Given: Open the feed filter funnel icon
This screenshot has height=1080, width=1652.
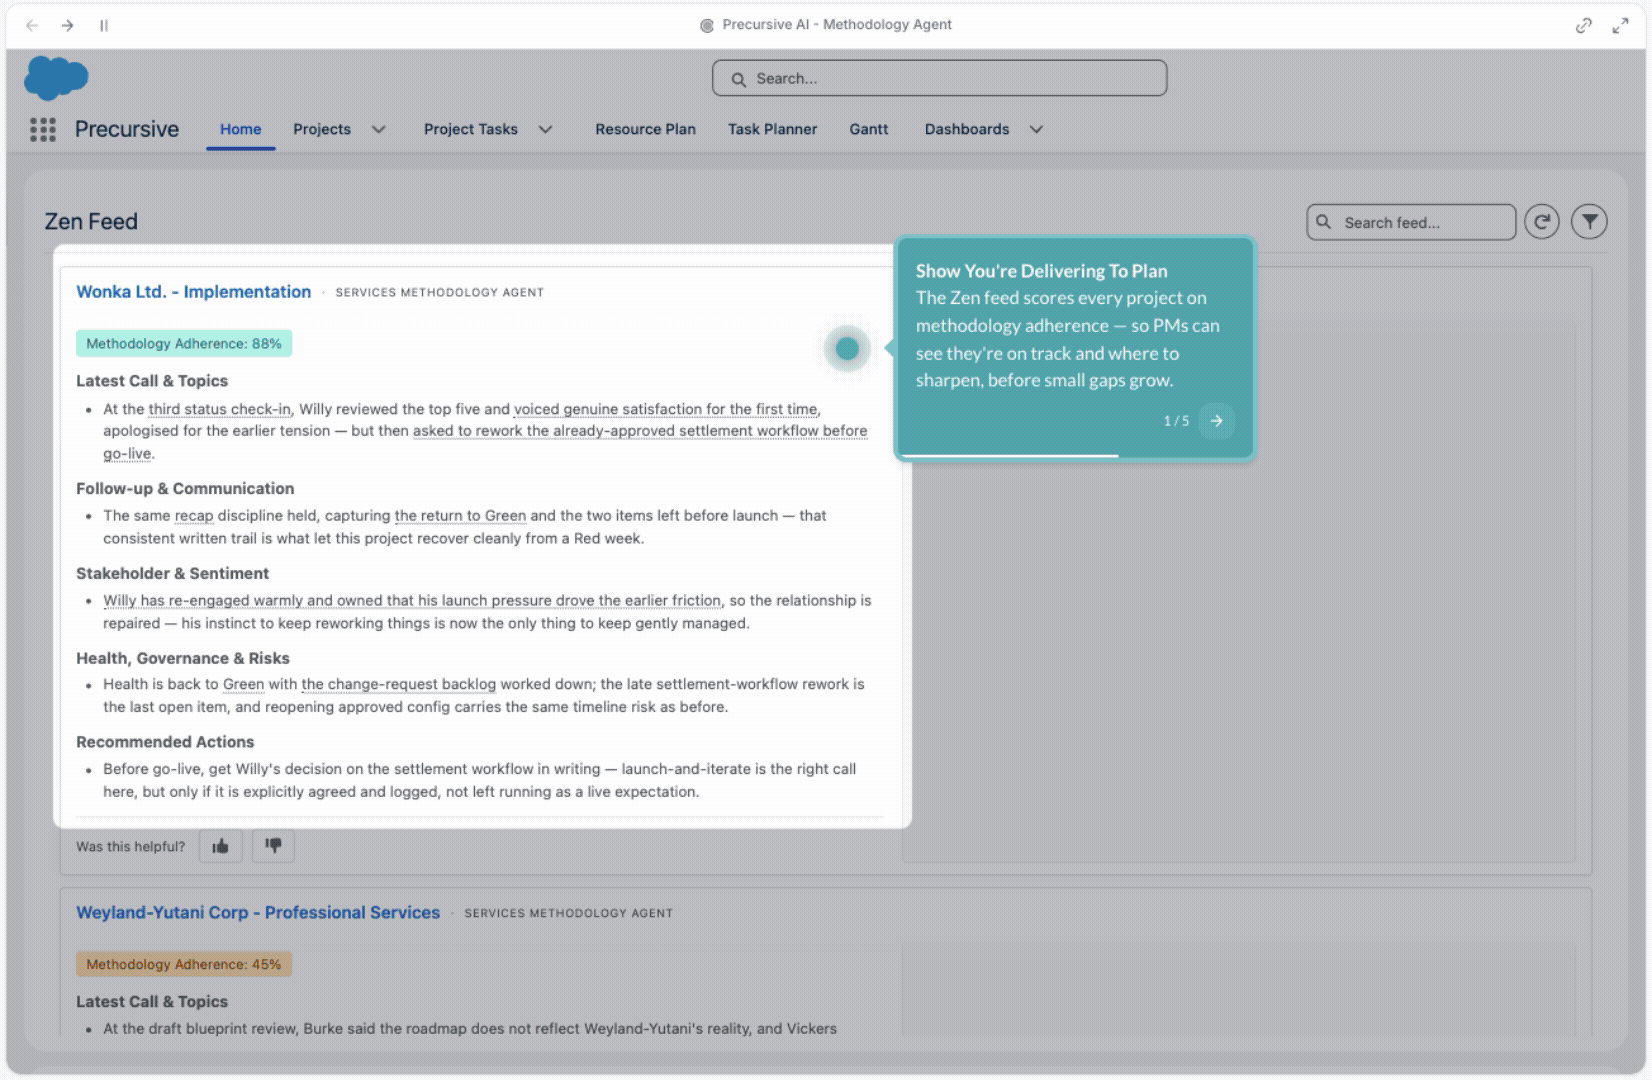Looking at the screenshot, I should (x=1589, y=222).
